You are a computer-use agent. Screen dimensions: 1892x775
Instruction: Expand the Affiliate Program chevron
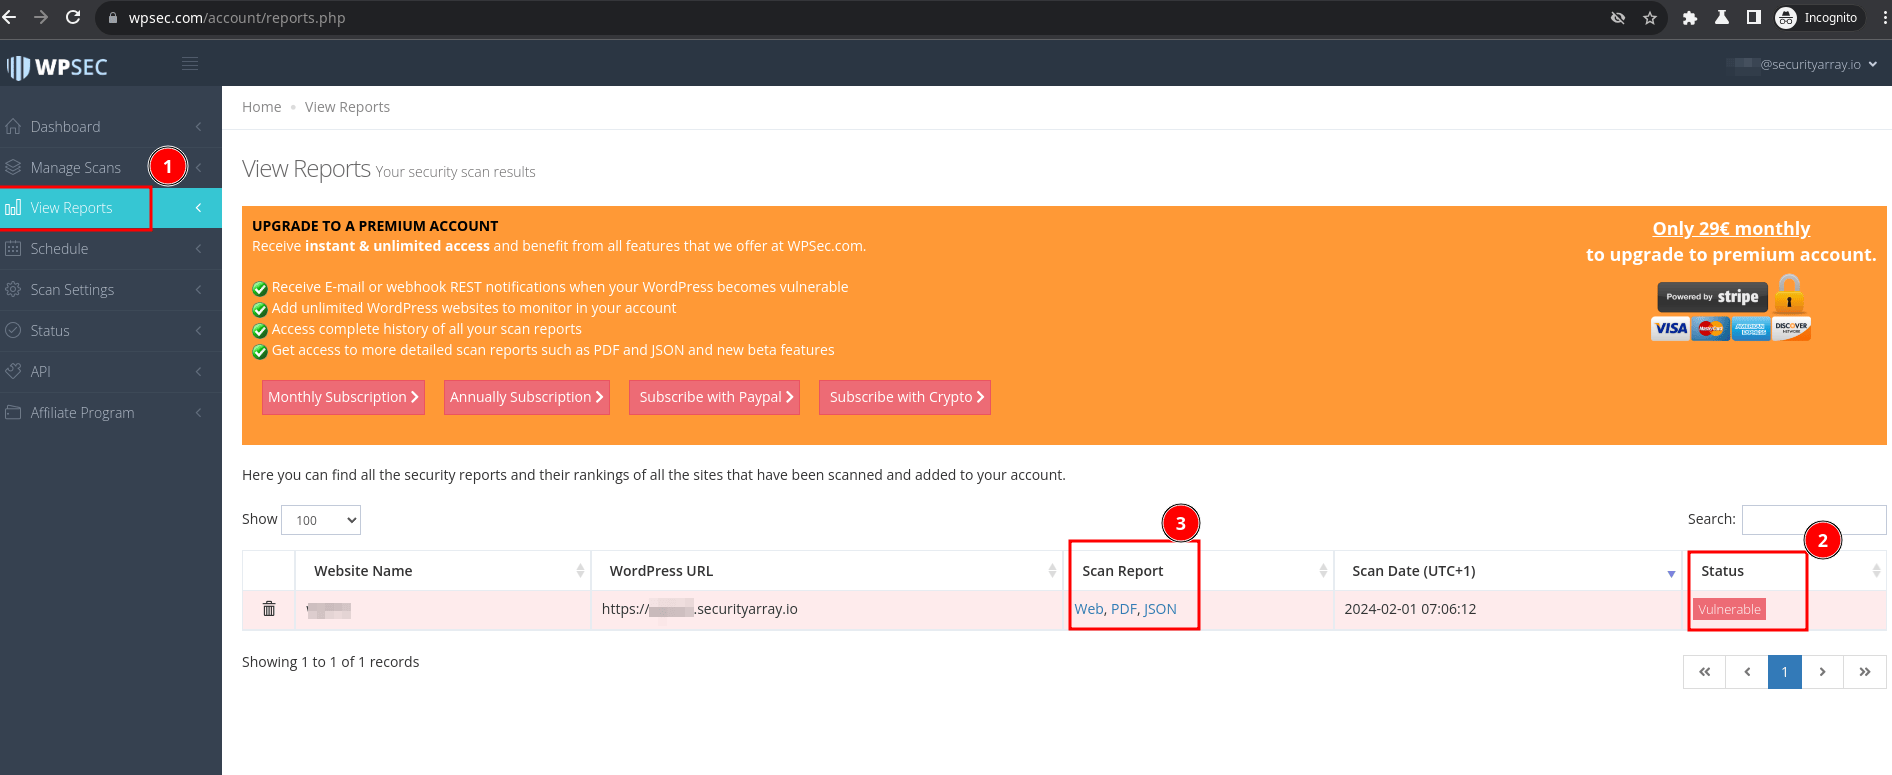point(199,412)
